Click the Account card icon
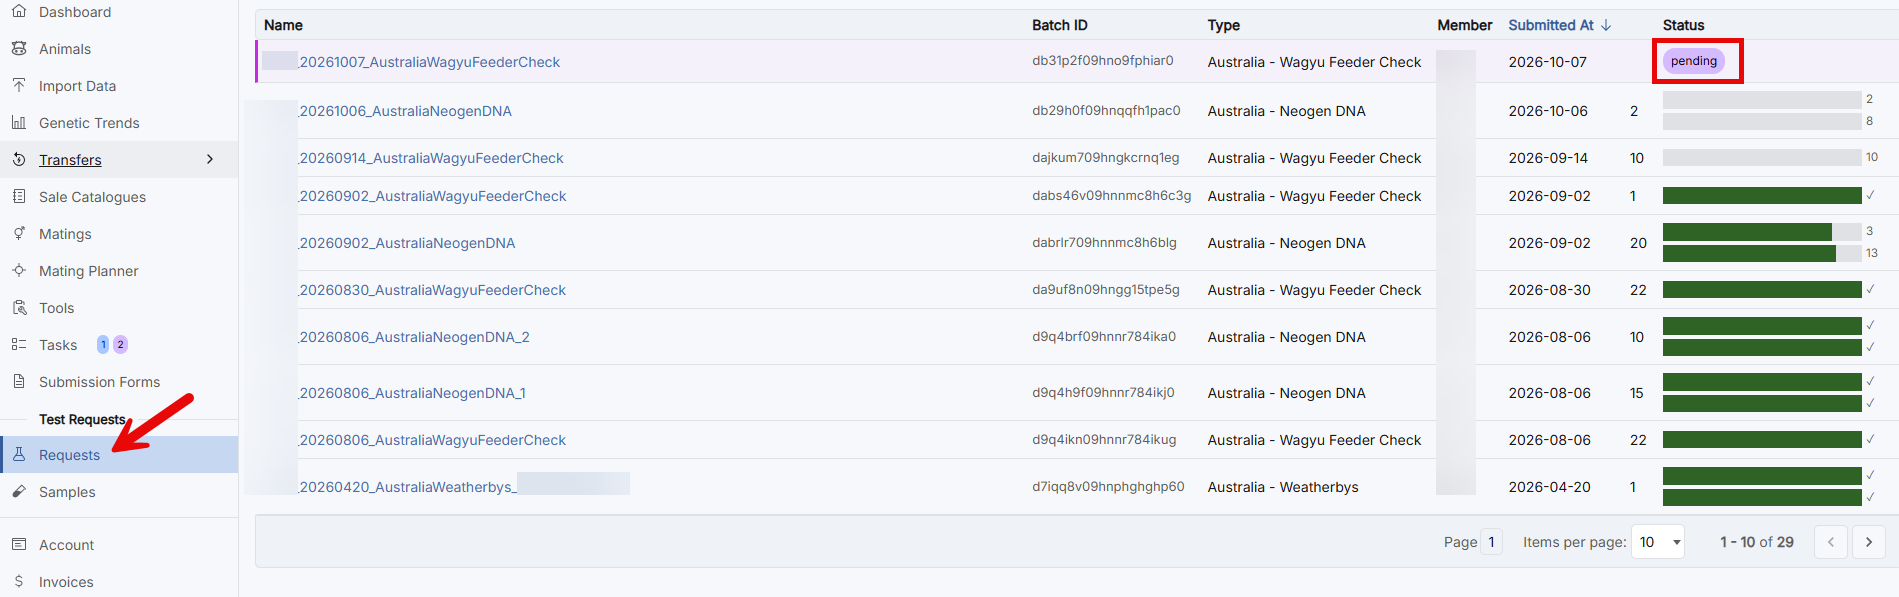The height and width of the screenshot is (597, 1899). pyautogui.click(x=19, y=544)
